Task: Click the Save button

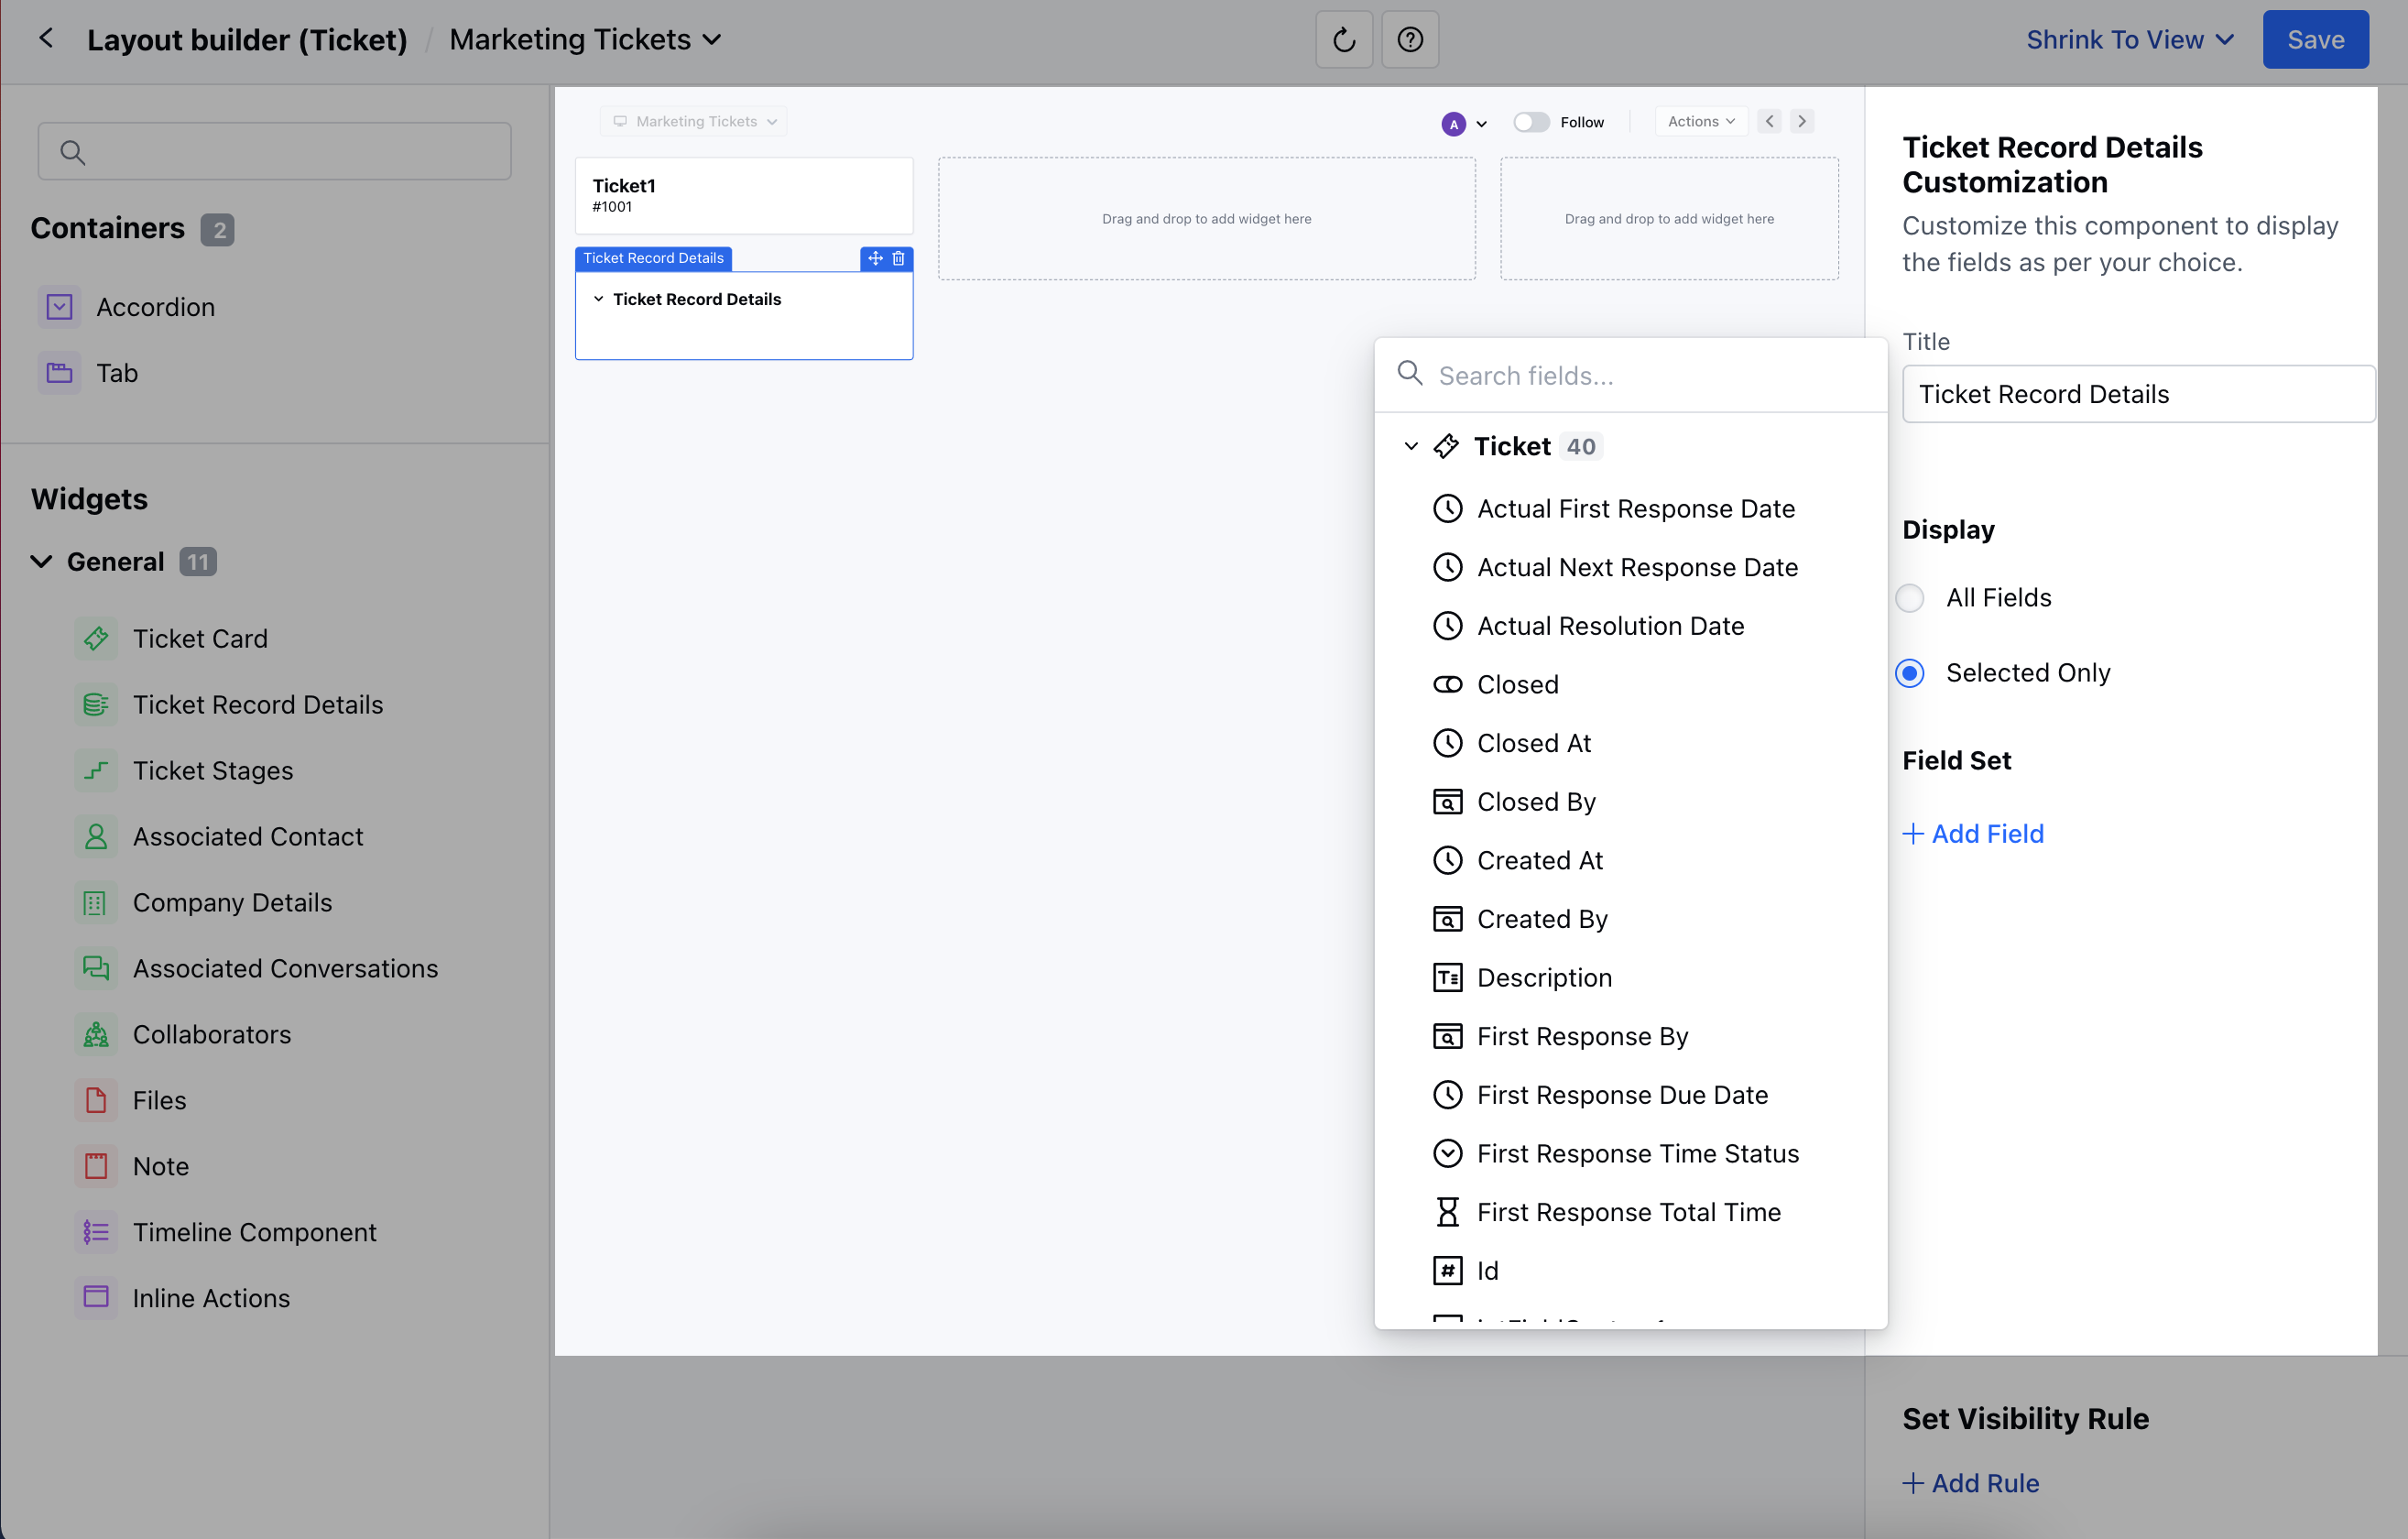Action: click(2315, 39)
